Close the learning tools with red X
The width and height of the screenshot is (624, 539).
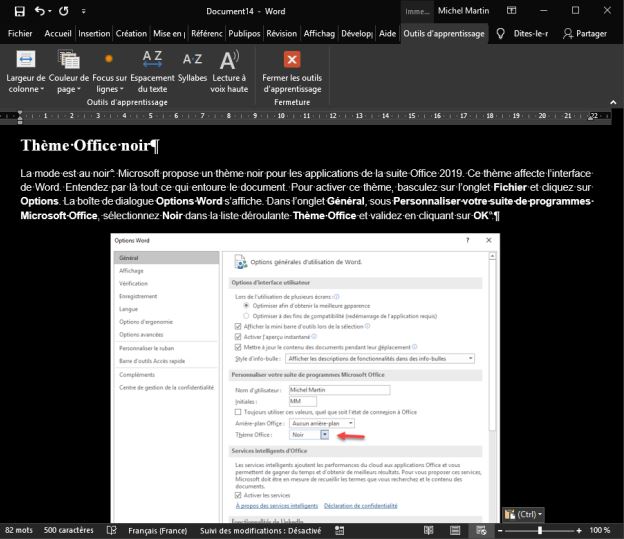(292, 60)
